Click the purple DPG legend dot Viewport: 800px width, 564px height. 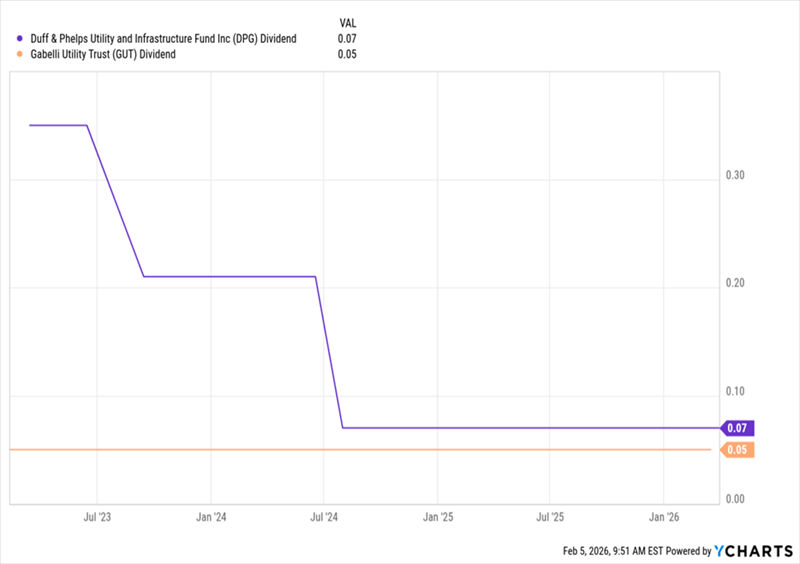(x=11, y=39)
